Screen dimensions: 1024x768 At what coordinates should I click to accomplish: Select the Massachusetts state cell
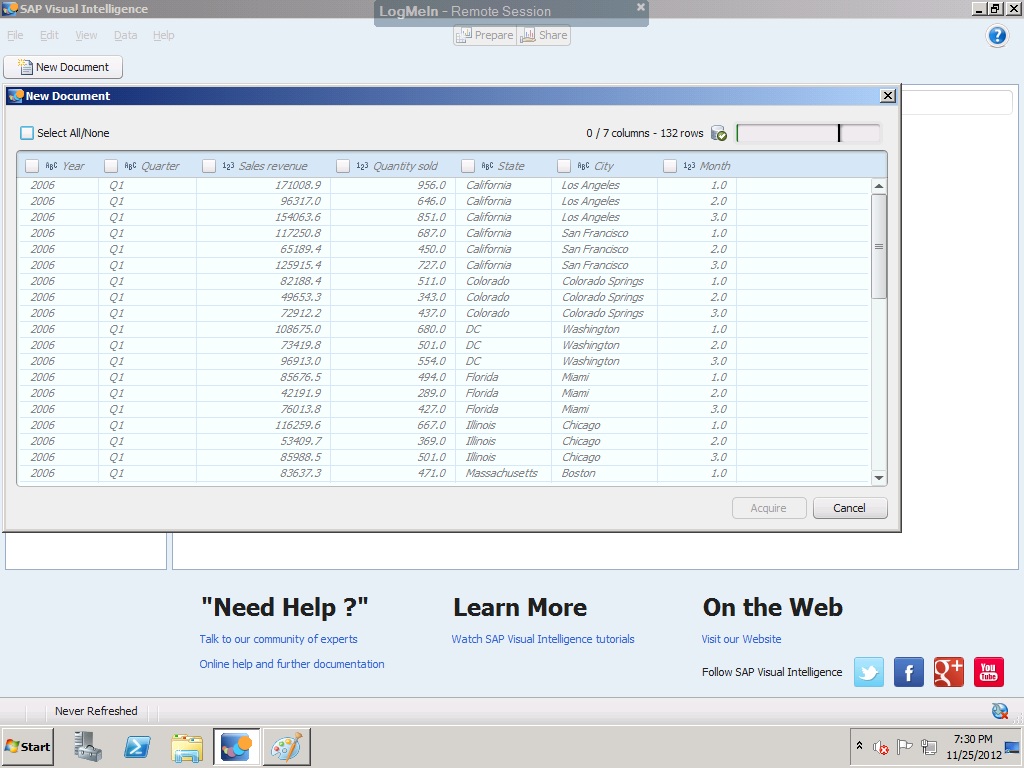(x=504, y=473)
